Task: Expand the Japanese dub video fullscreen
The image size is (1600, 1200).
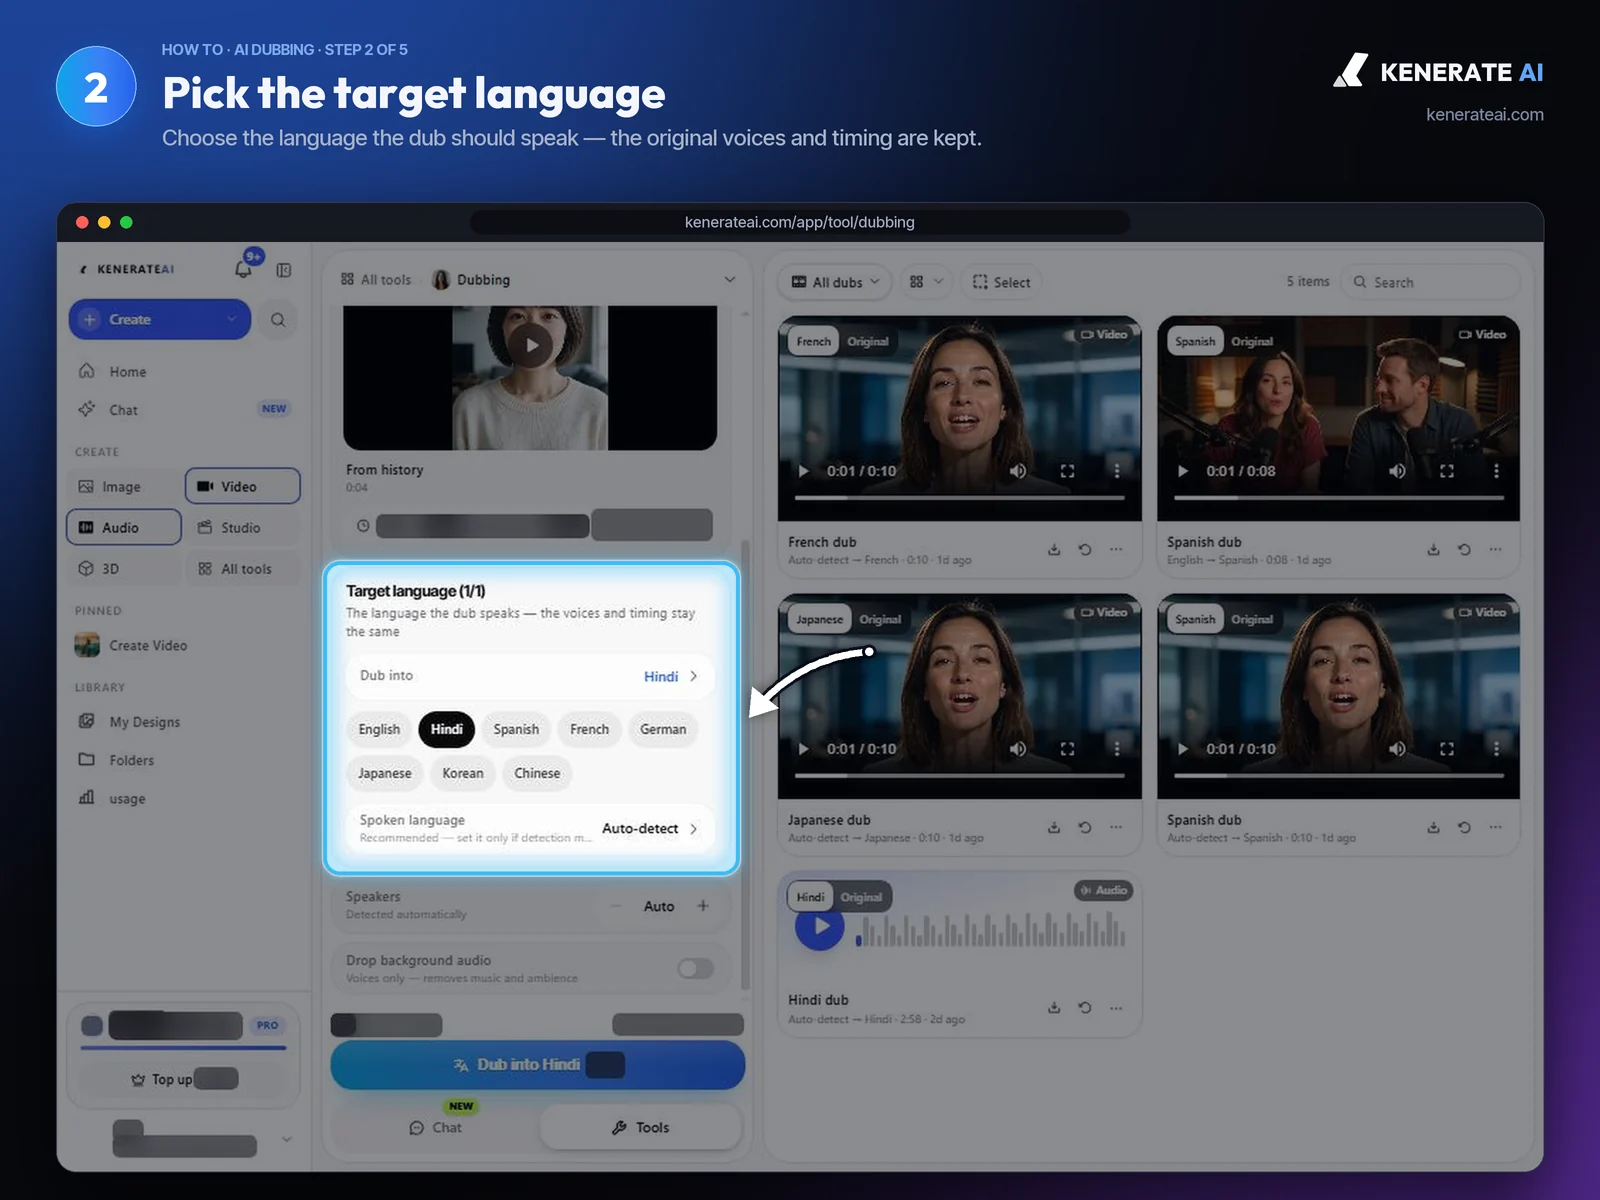Action: [1067, 749]
